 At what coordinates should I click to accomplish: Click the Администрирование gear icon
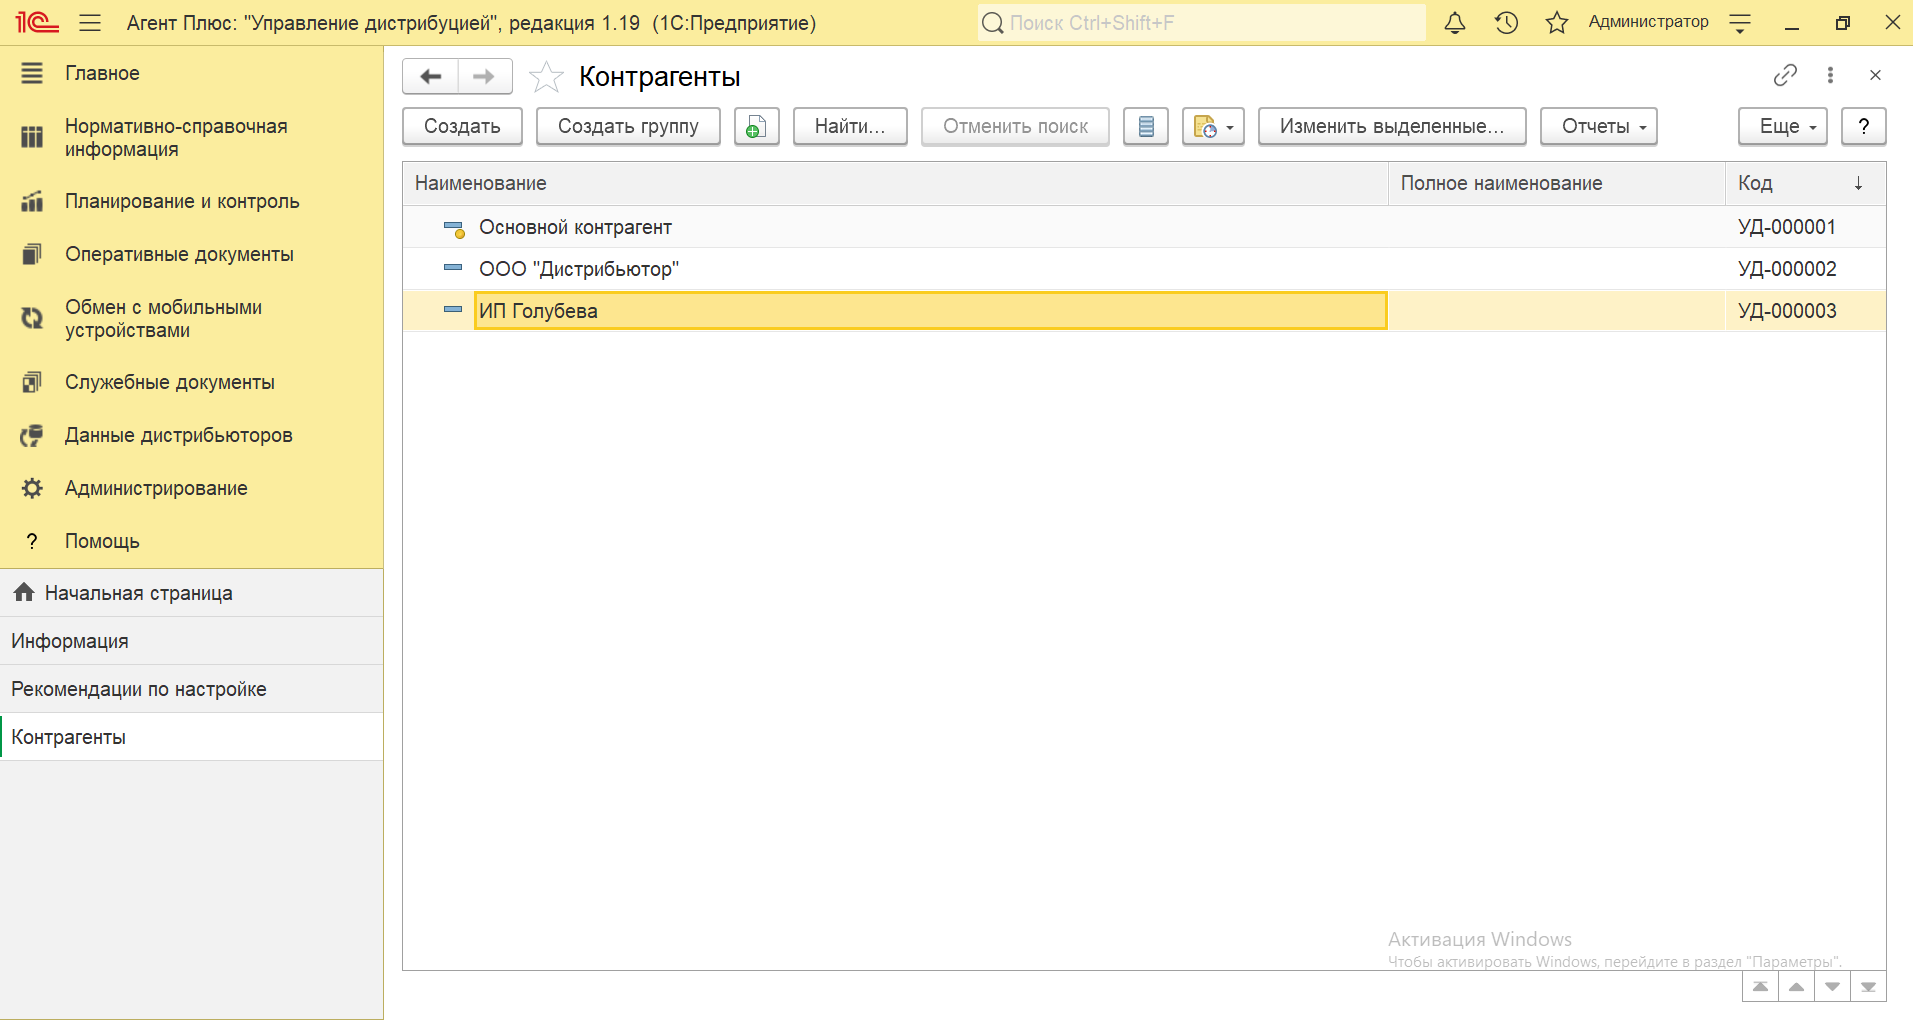[x=32, y=488]
